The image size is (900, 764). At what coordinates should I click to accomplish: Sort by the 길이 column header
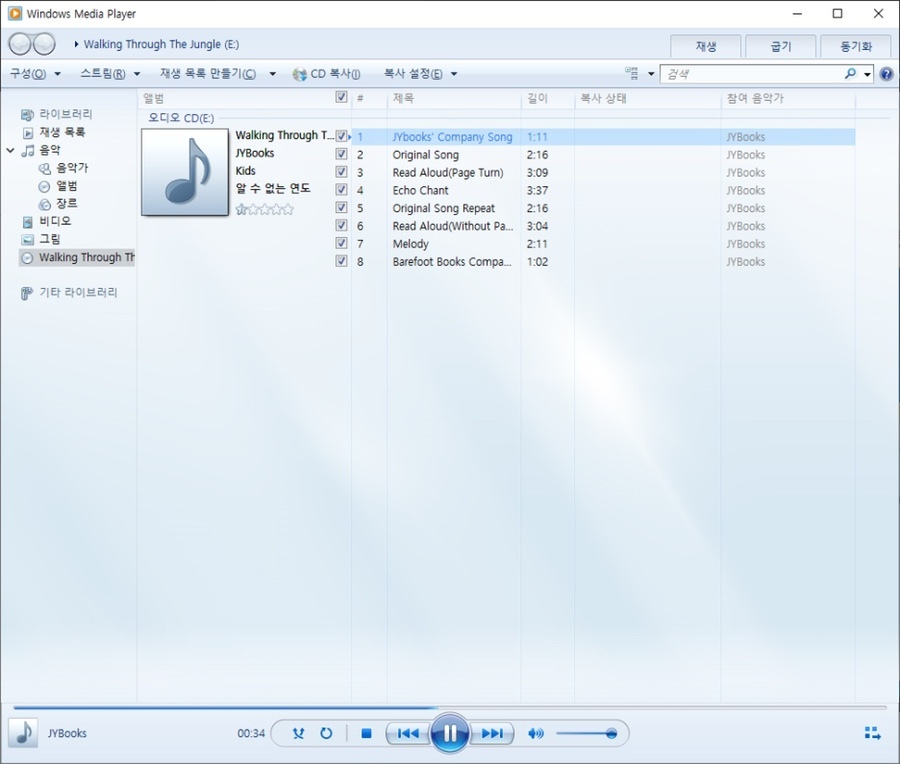pyautogui.click(x=548, y=98)
